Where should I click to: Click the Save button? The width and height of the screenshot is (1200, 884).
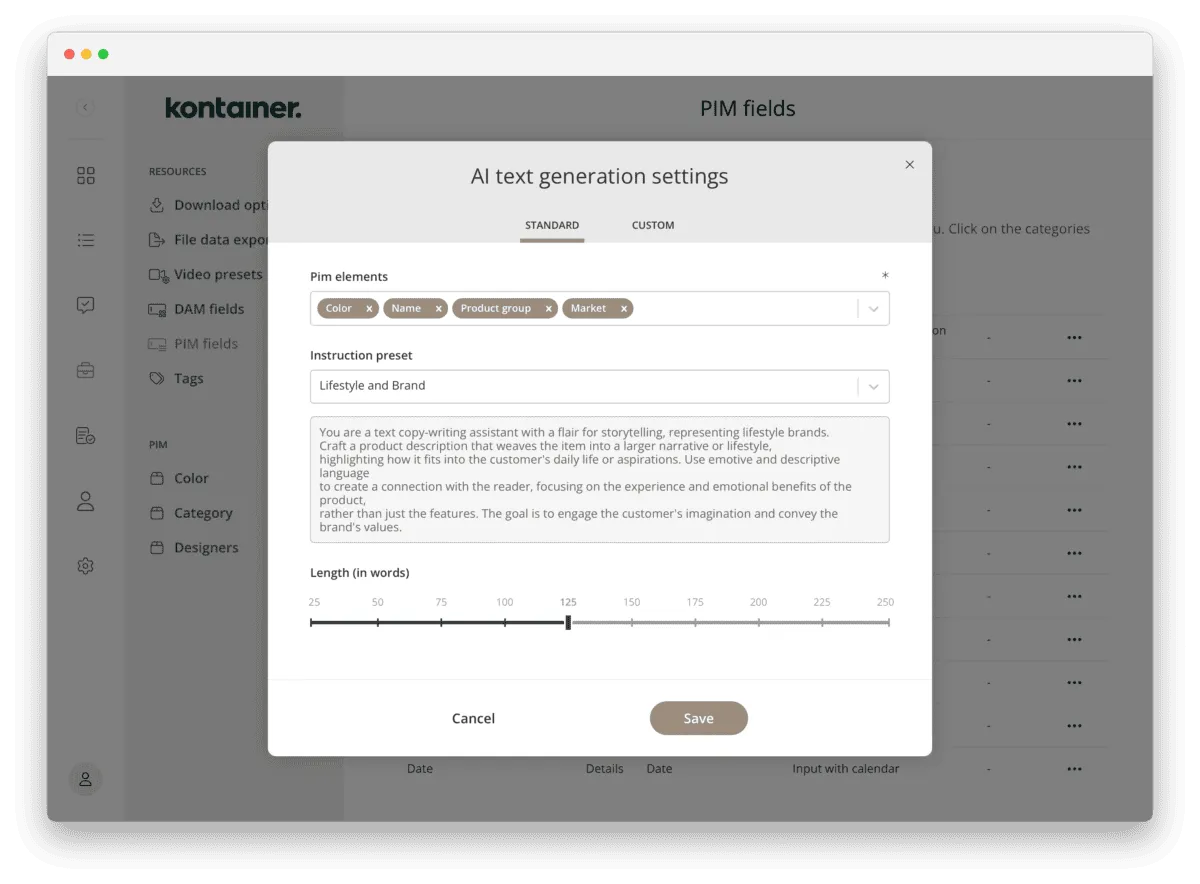point(699,718)
